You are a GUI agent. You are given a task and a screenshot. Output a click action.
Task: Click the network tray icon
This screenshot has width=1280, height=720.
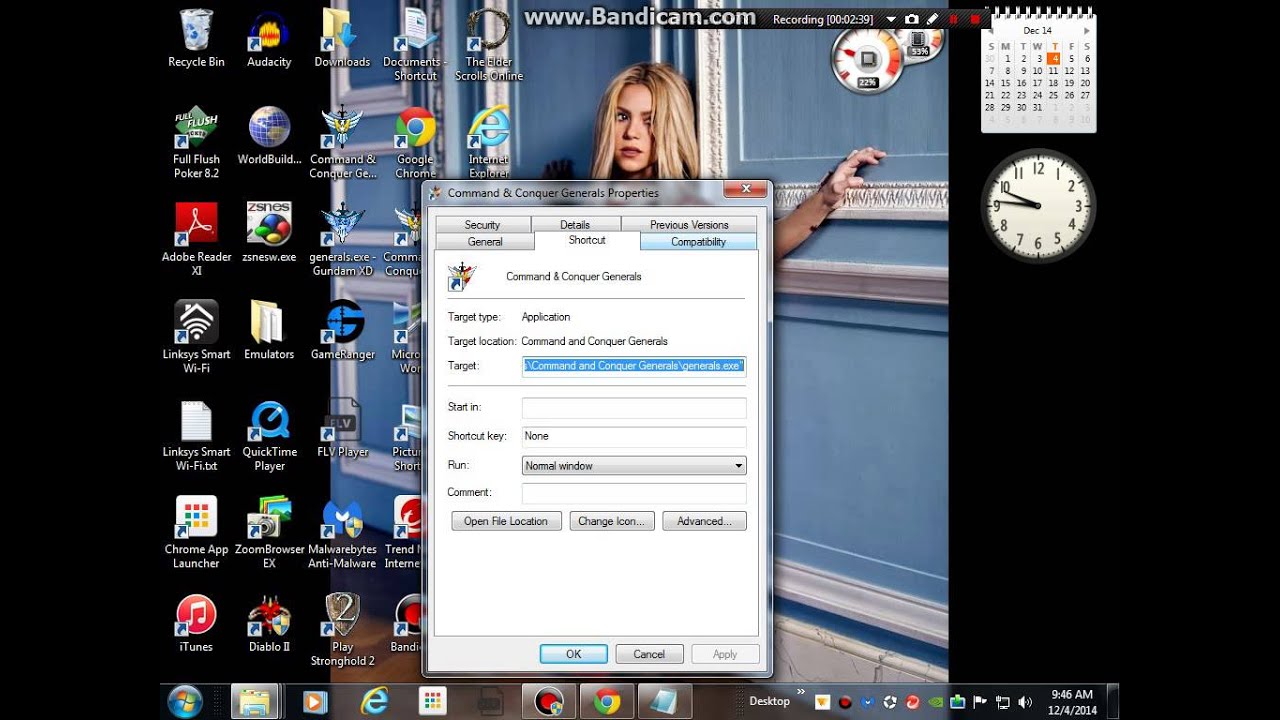(x=1001, y=702)
